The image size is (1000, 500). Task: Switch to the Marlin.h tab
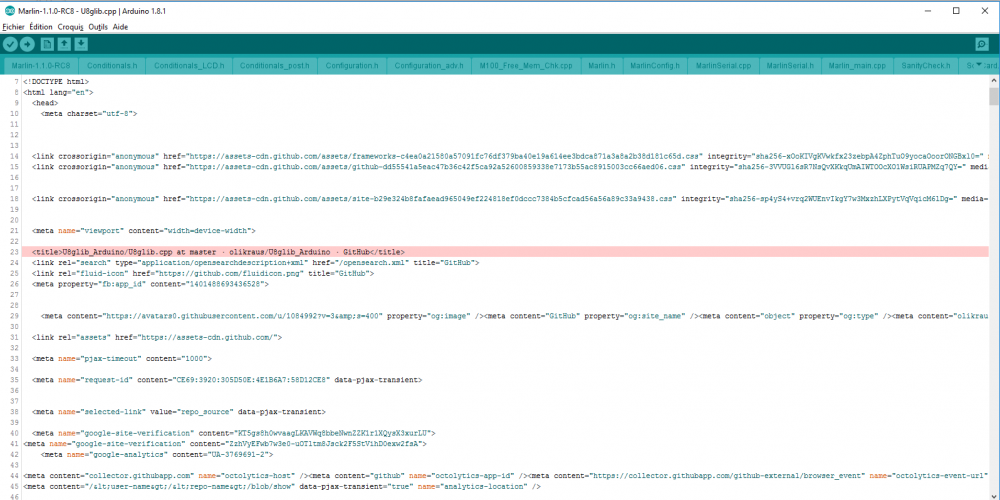click(x=601, y=66)
